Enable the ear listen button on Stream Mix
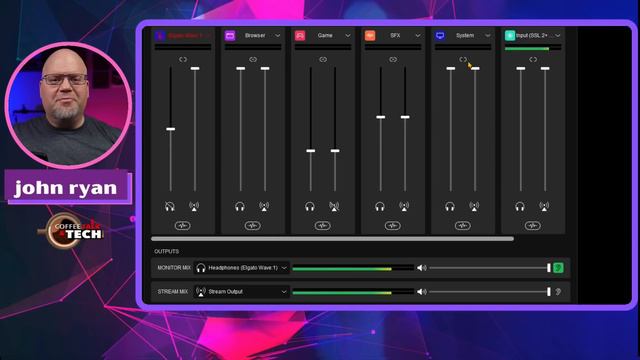 point(558,291)
